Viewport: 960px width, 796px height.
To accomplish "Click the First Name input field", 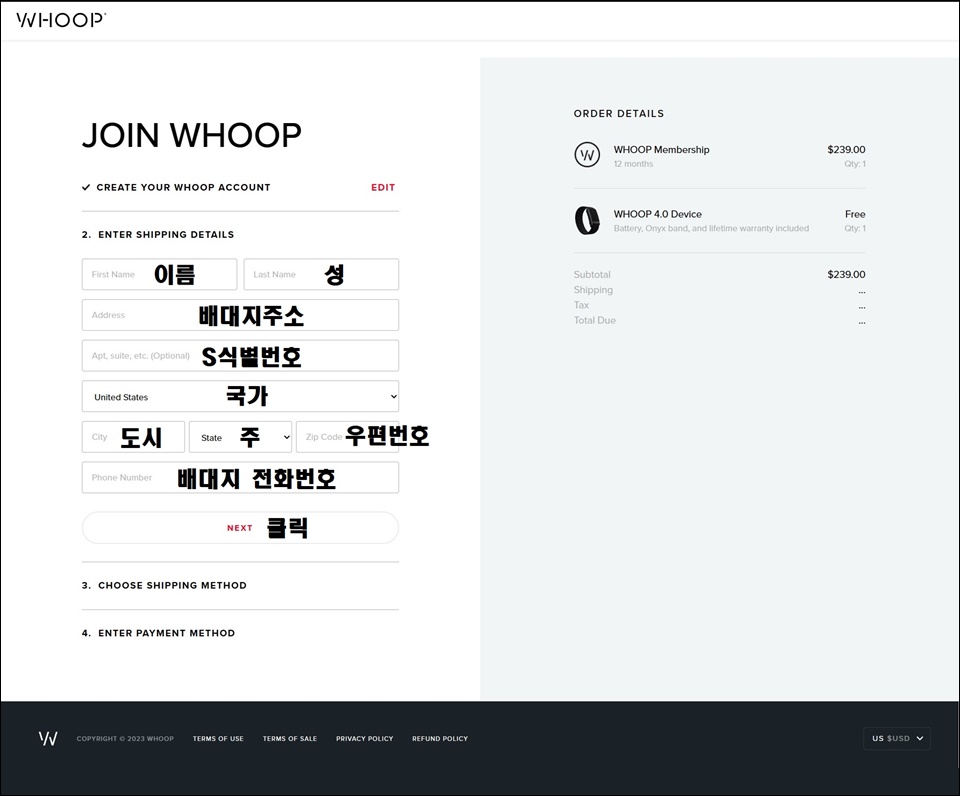I will (159, 274).
